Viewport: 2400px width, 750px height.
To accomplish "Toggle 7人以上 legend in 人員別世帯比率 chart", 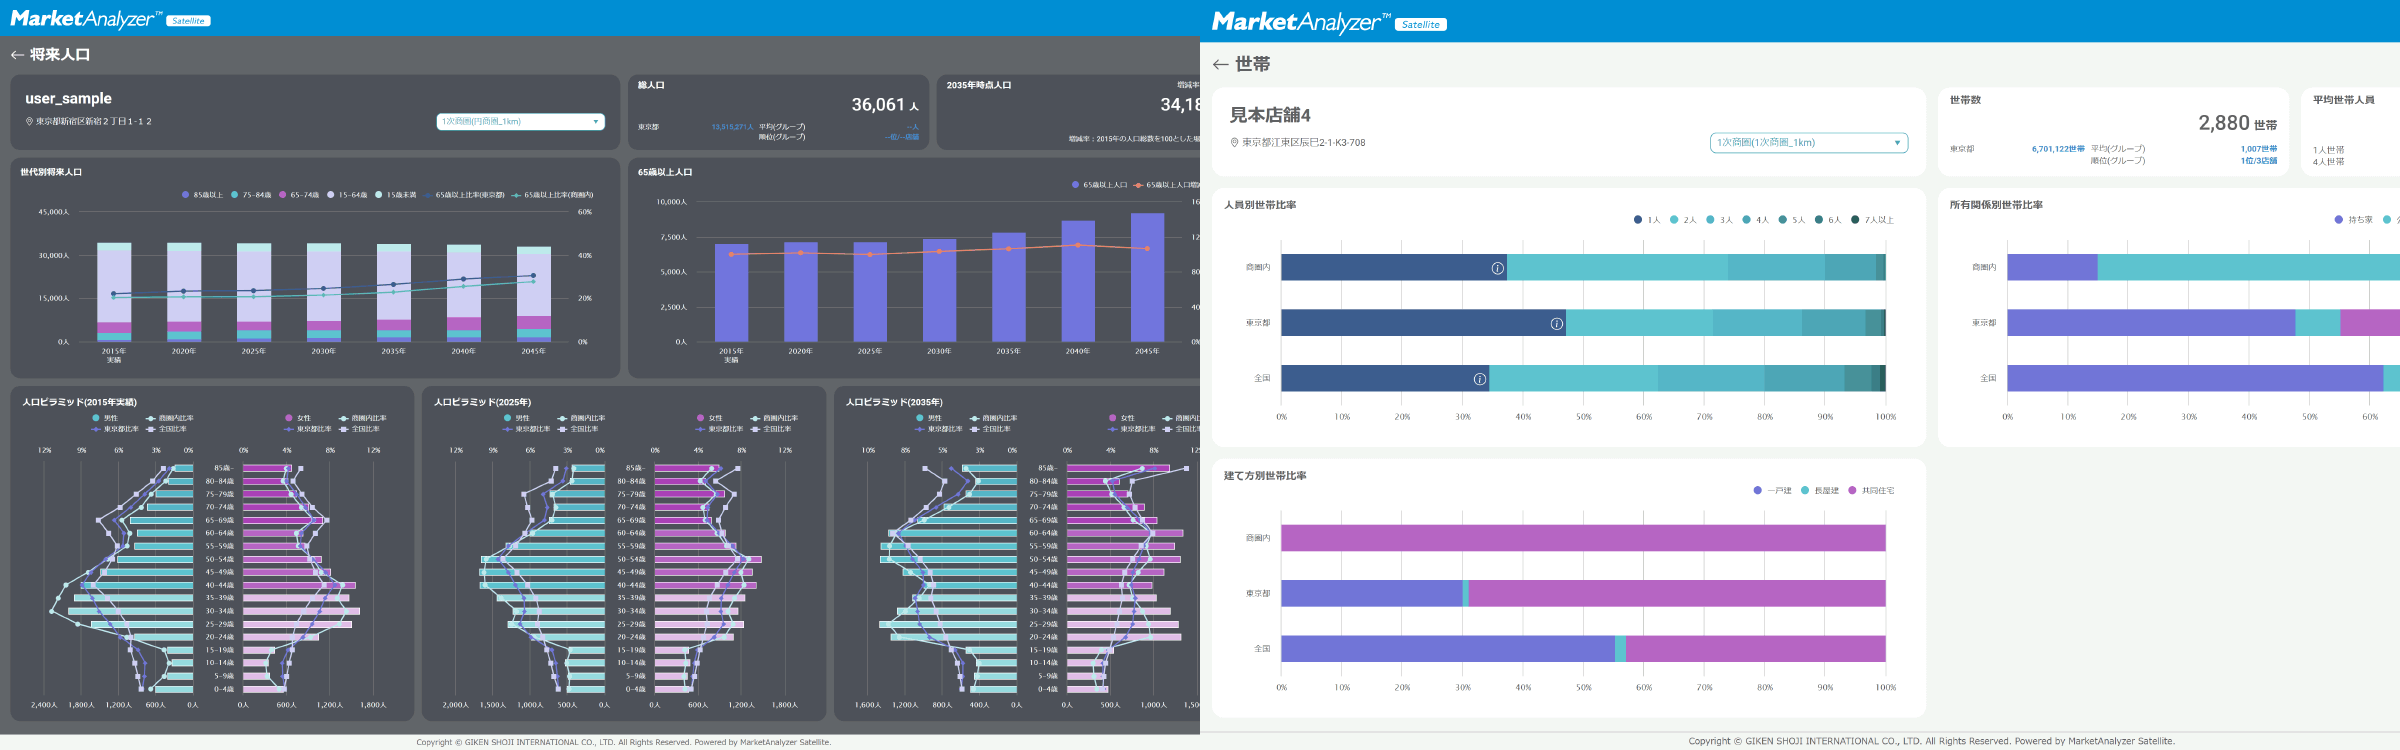I will 1873,220.
